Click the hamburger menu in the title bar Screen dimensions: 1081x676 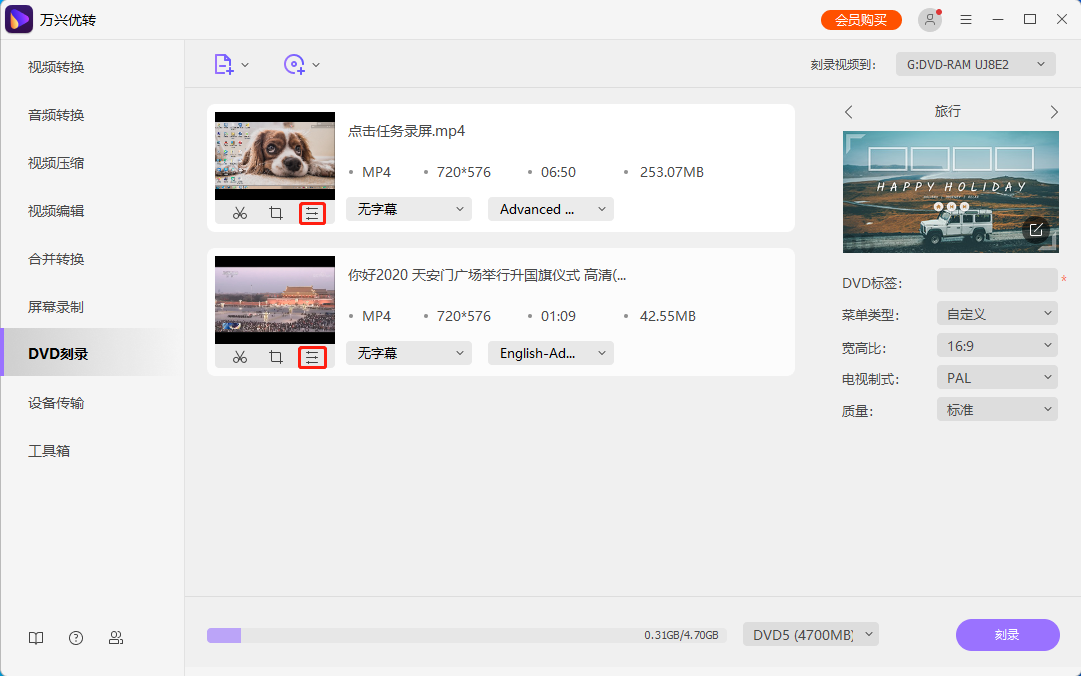[x=965, y=18]
